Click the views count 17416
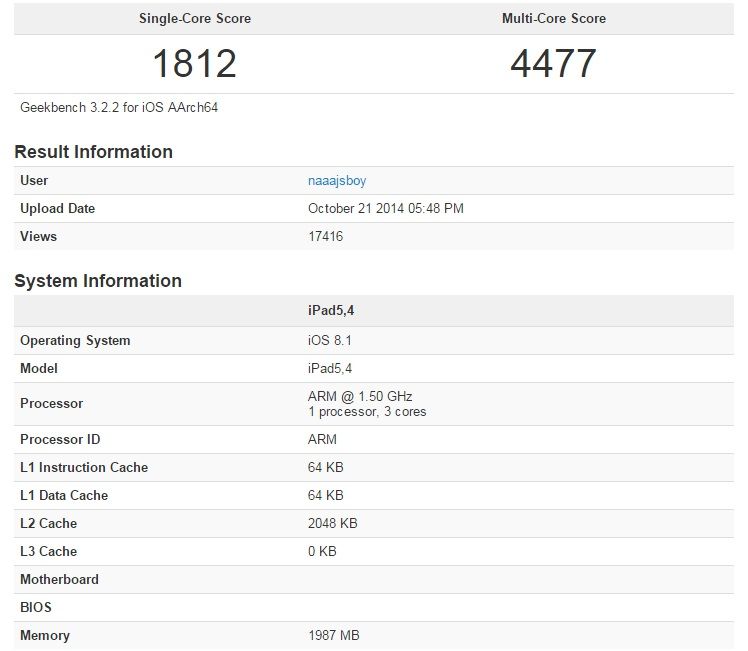The width and height of the screenshot is (748, 651). click(x=325, y=237)
